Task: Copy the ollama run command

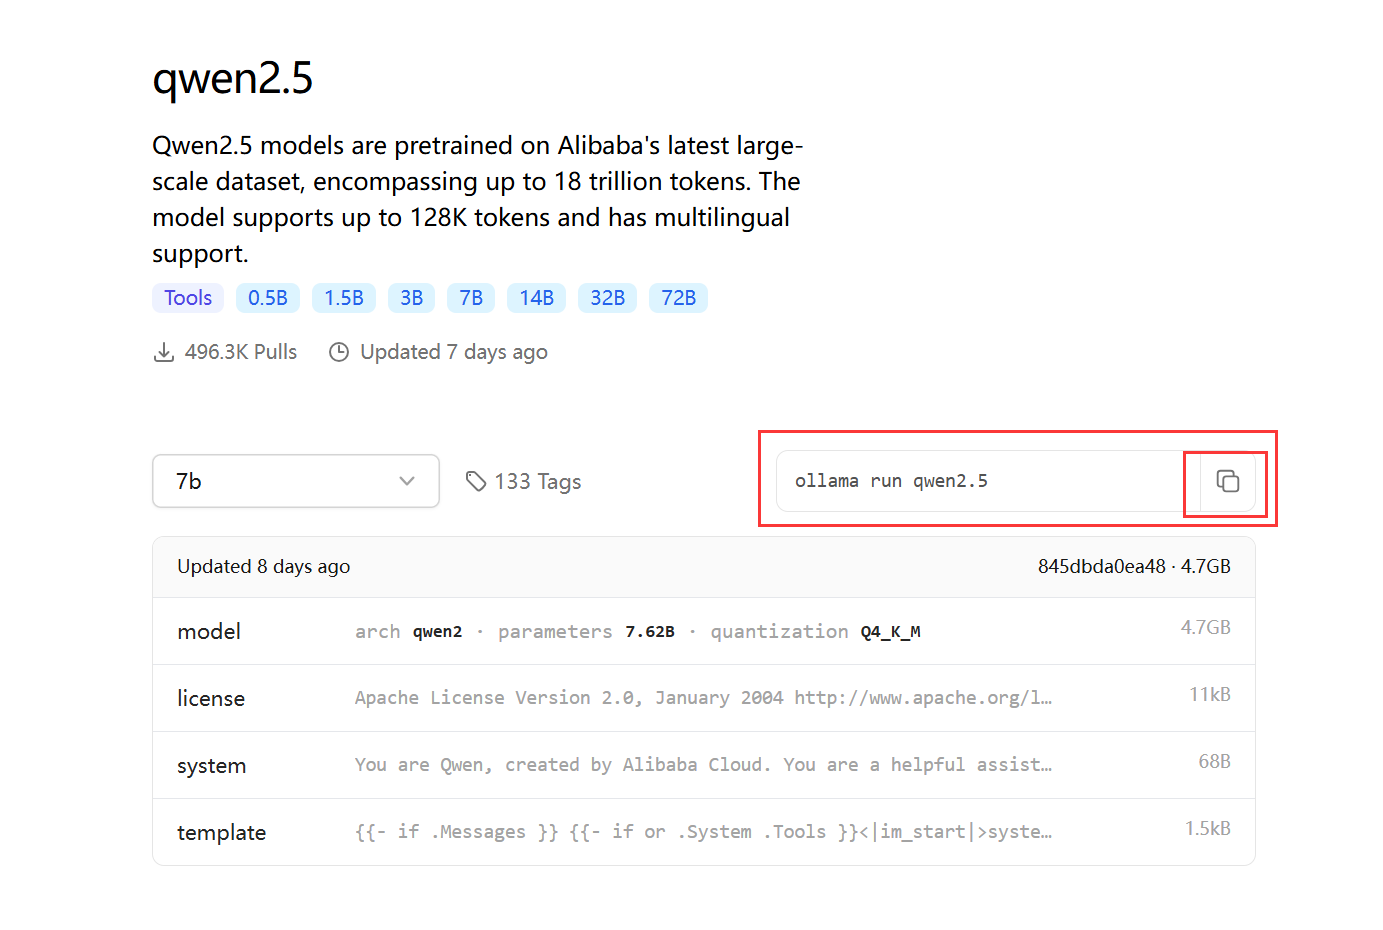Action: pyautogui.click(x=1227, y=481)
